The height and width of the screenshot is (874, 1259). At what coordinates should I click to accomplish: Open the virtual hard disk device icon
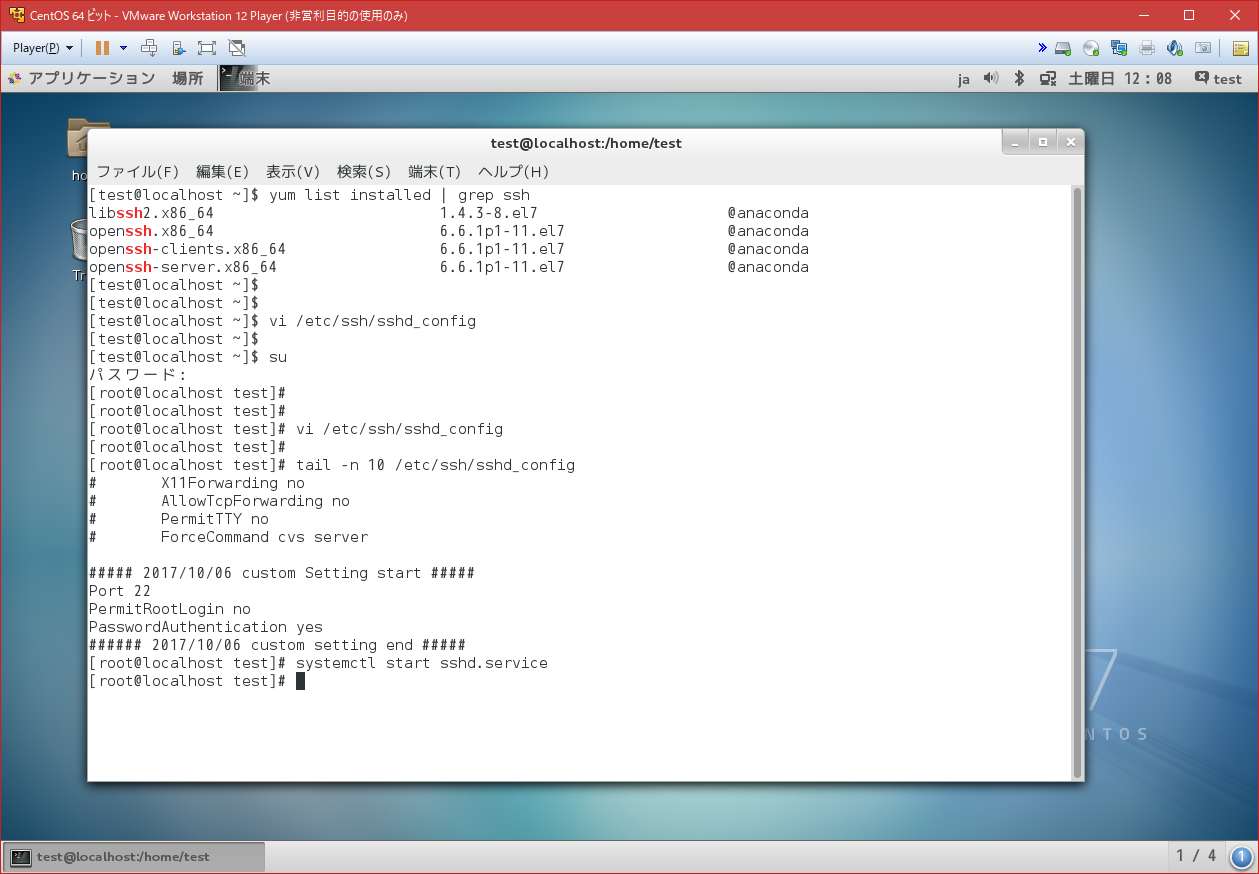1062,48
